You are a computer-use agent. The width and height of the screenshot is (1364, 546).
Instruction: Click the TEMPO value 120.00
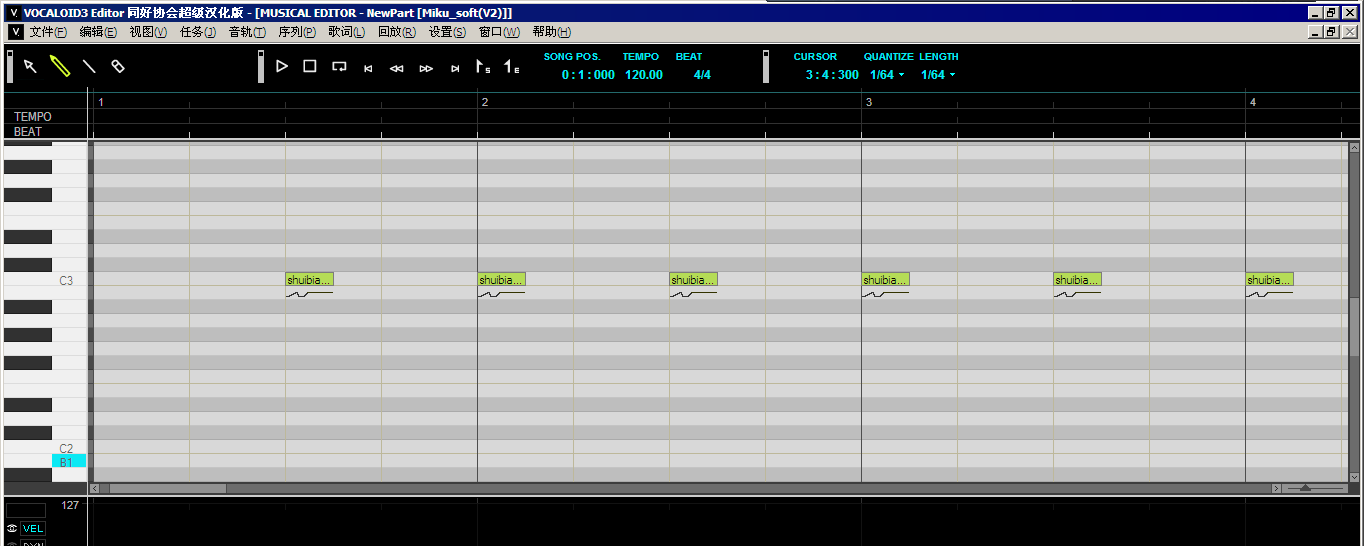(x=643, y=75)
